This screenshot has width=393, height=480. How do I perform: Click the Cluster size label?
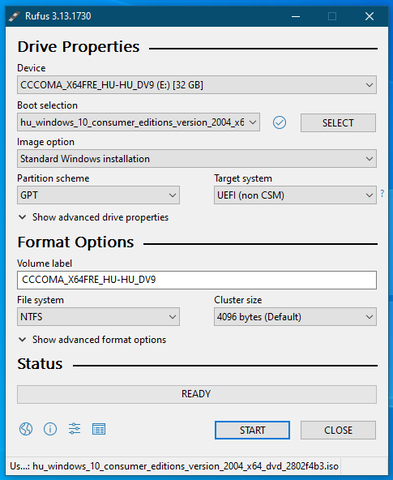pyautogui.click(x=238, y=300)
